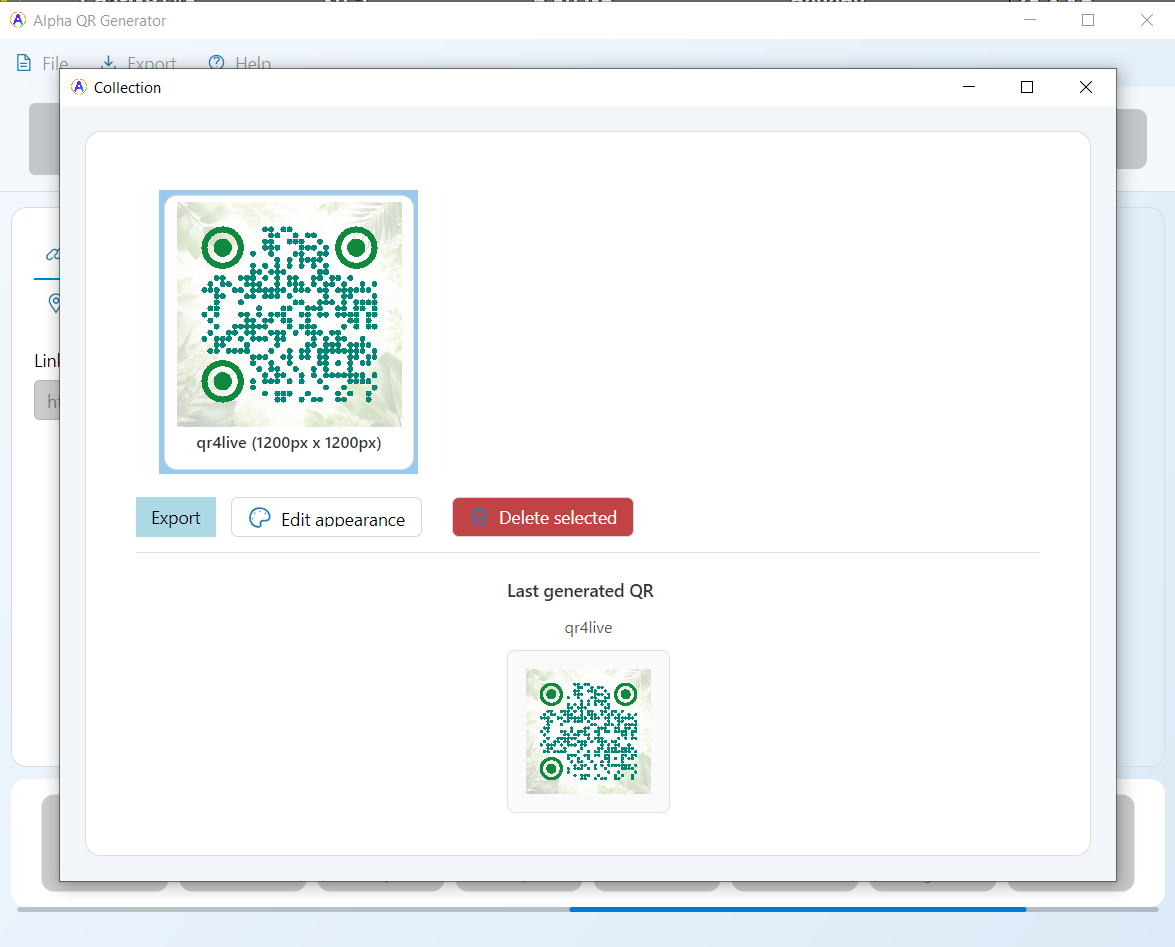Close the Collection dialog
Image resolution: width=1175 pixels, height=947 pixels.
(1085, 87)
